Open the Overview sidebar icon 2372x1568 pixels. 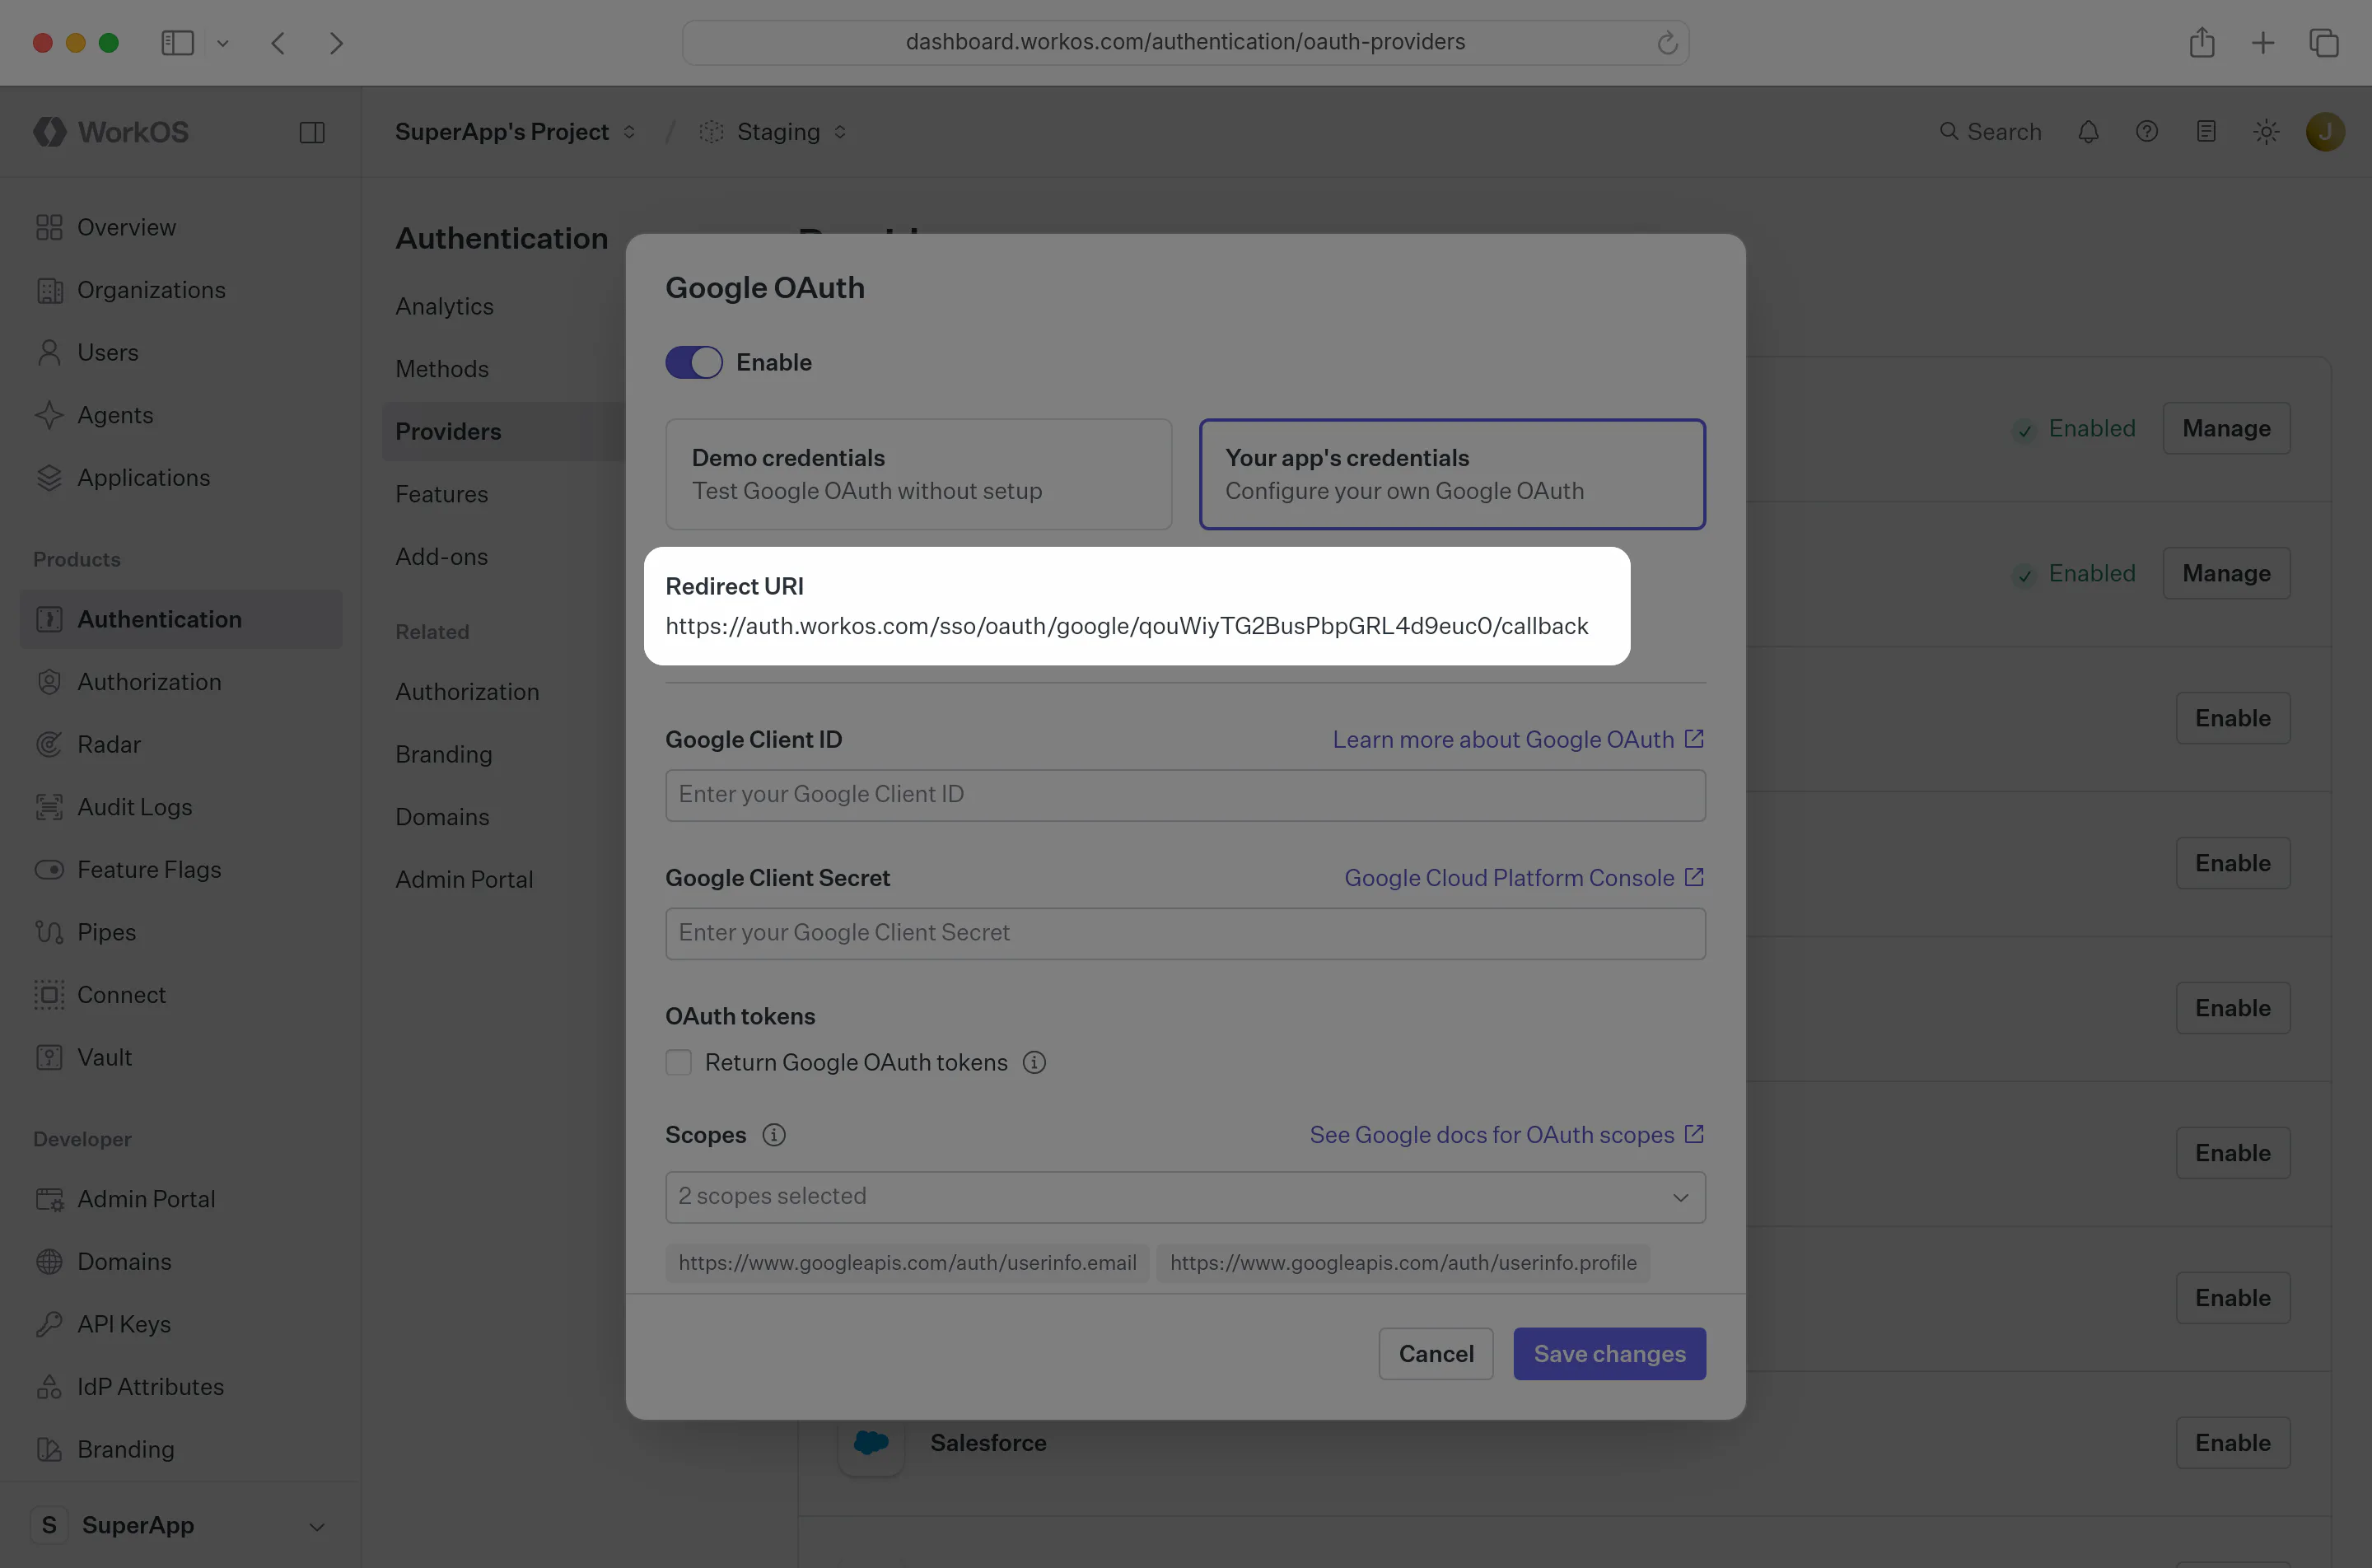click(49, 228)
